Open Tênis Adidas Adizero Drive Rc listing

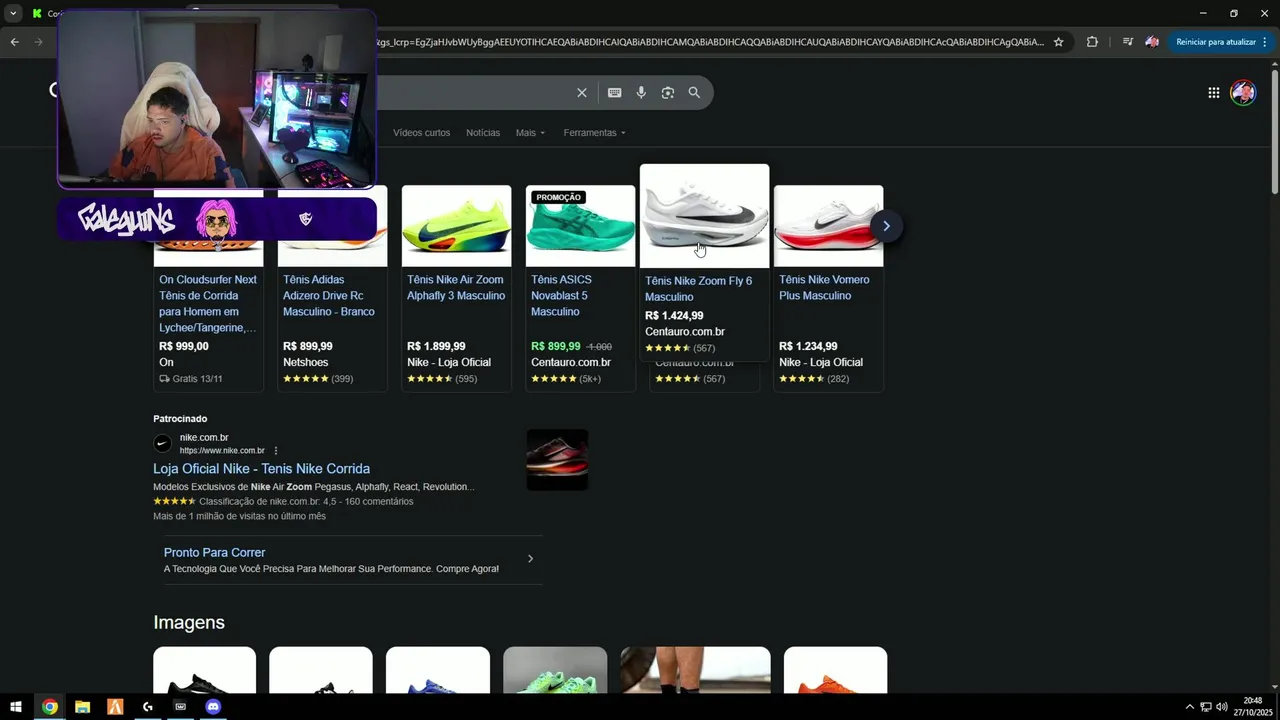click(329, 296)
